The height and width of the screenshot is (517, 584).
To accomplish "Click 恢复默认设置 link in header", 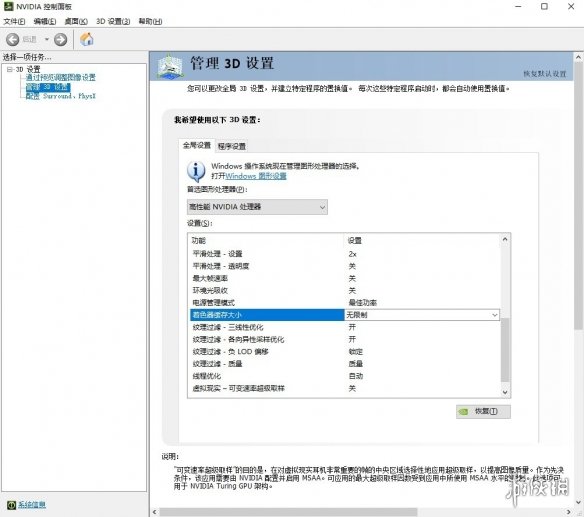I will tap(545, 74).
